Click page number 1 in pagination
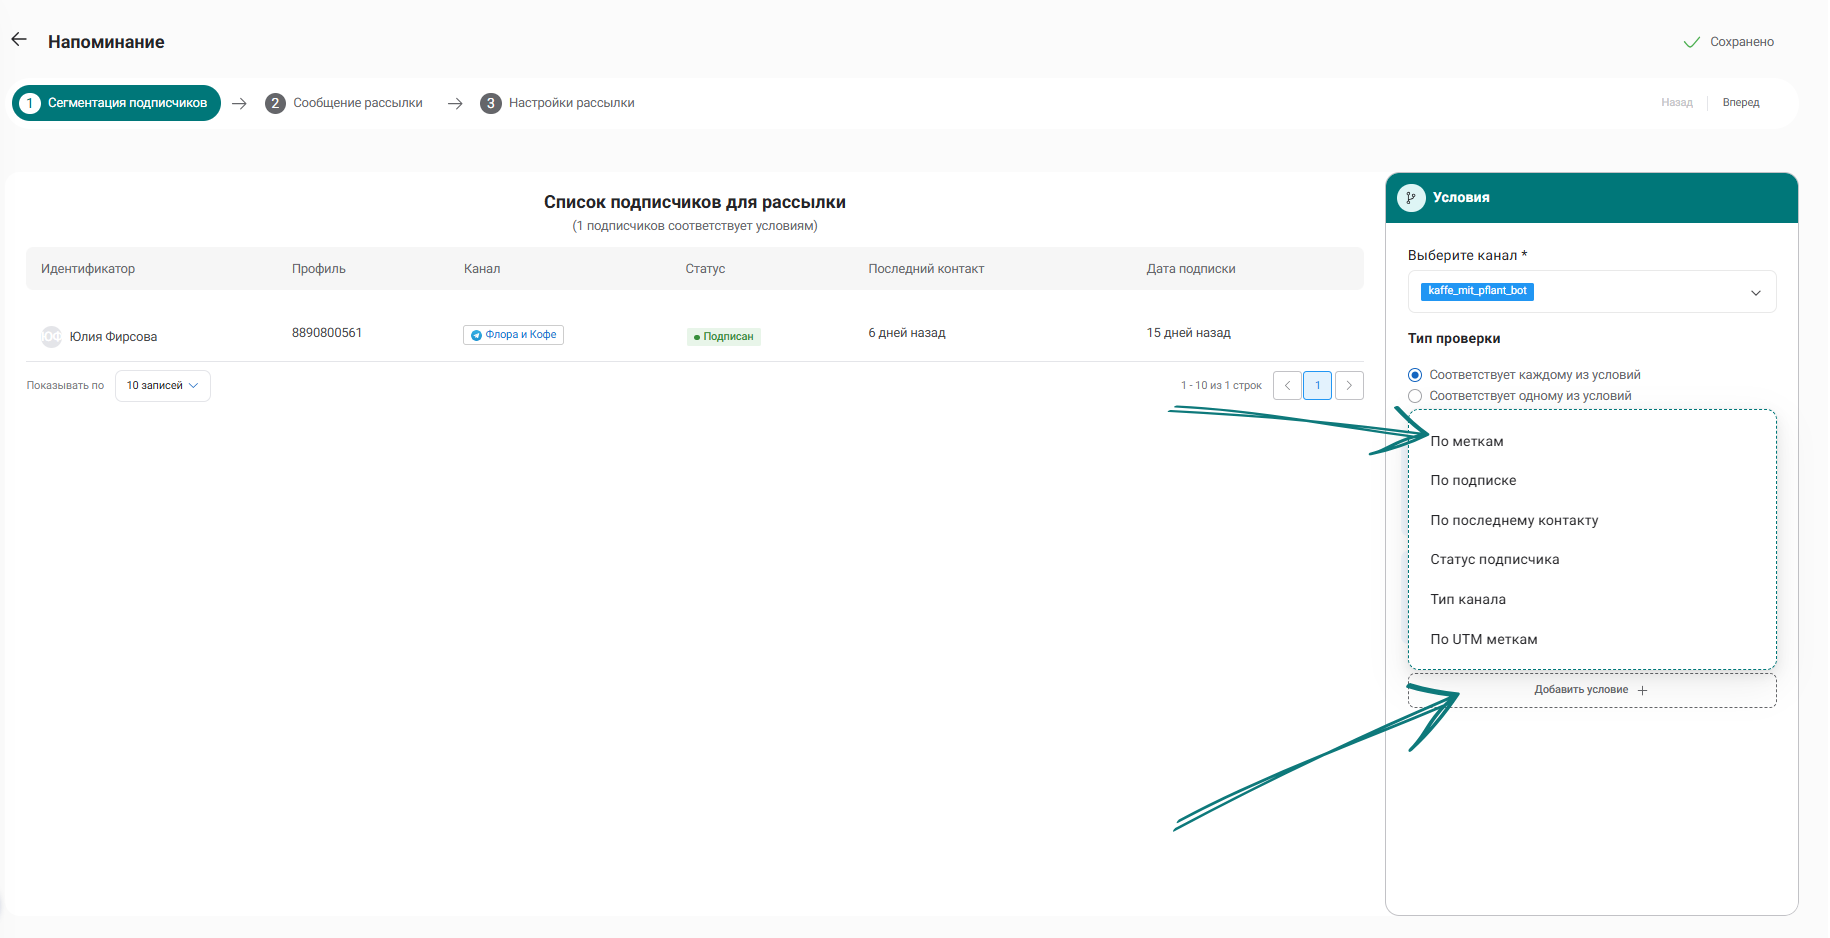The width and height of the screenshot is (1830, 938). tap(1317, 385)
